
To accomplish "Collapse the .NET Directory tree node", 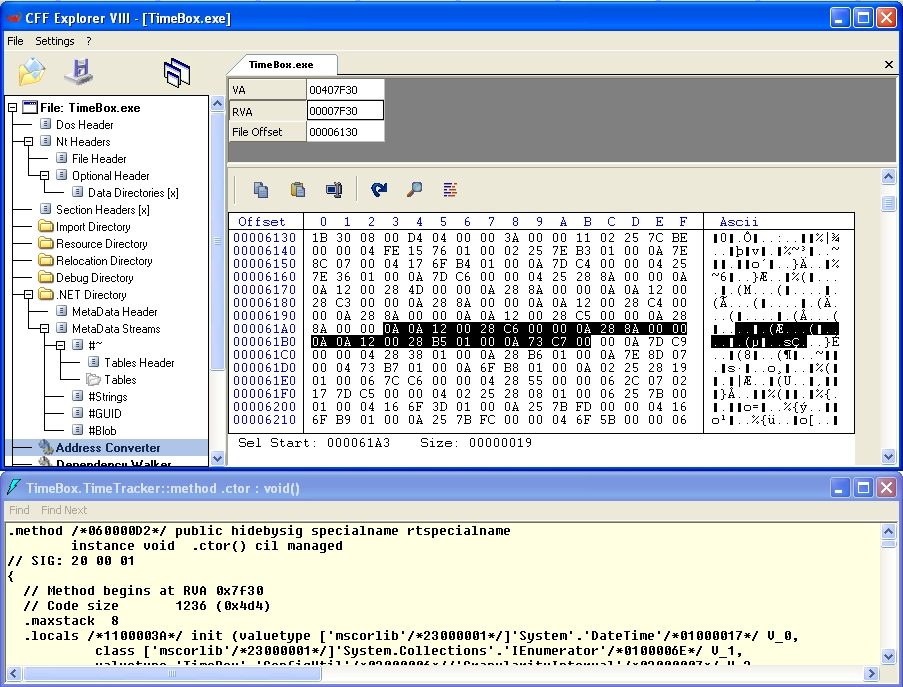I will (29, 295).
